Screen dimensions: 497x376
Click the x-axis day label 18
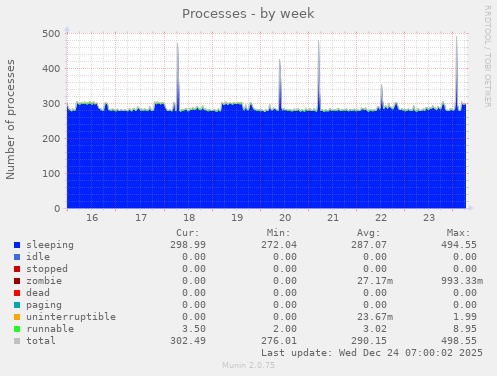coord(189,218)
